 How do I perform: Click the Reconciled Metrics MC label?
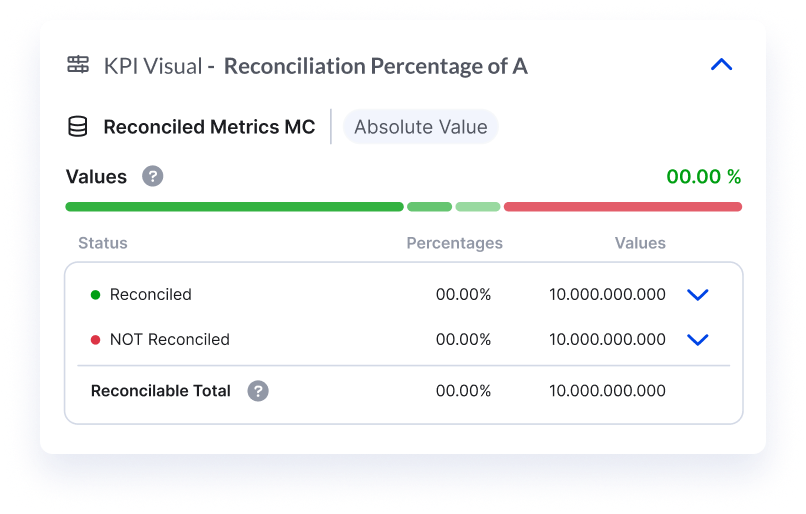tap(209, 127)
